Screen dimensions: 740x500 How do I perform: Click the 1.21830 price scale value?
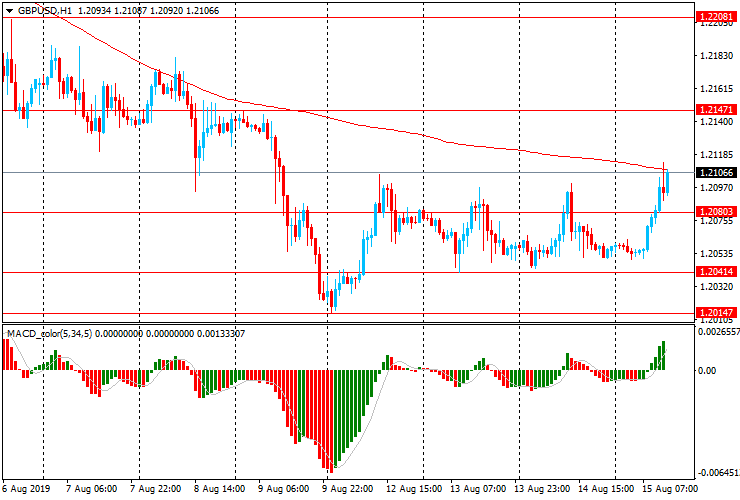[x=716, y=56]
